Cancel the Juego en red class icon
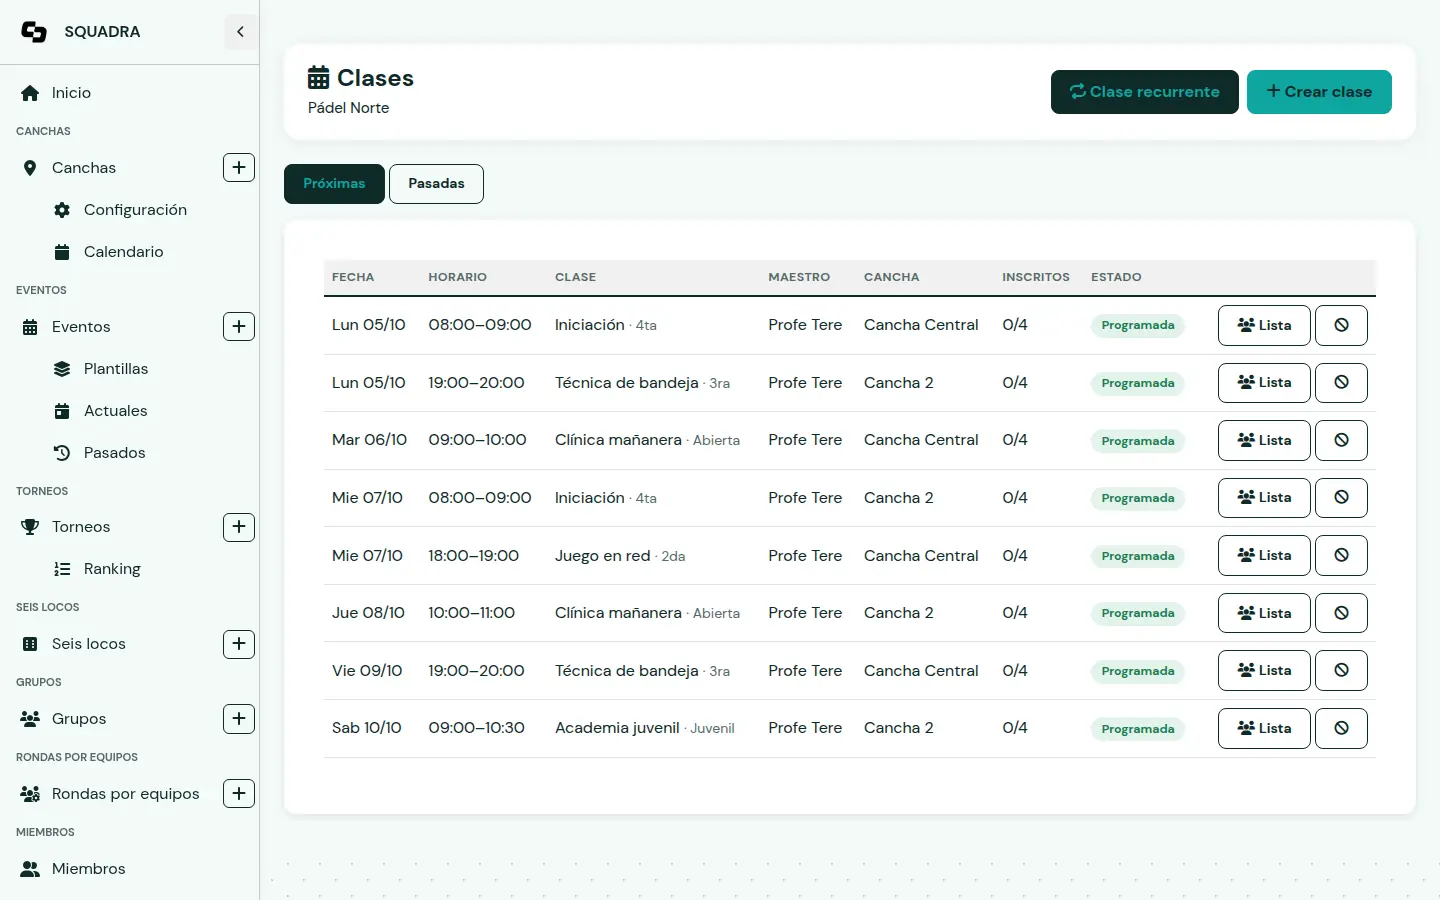 [1341, 555]
